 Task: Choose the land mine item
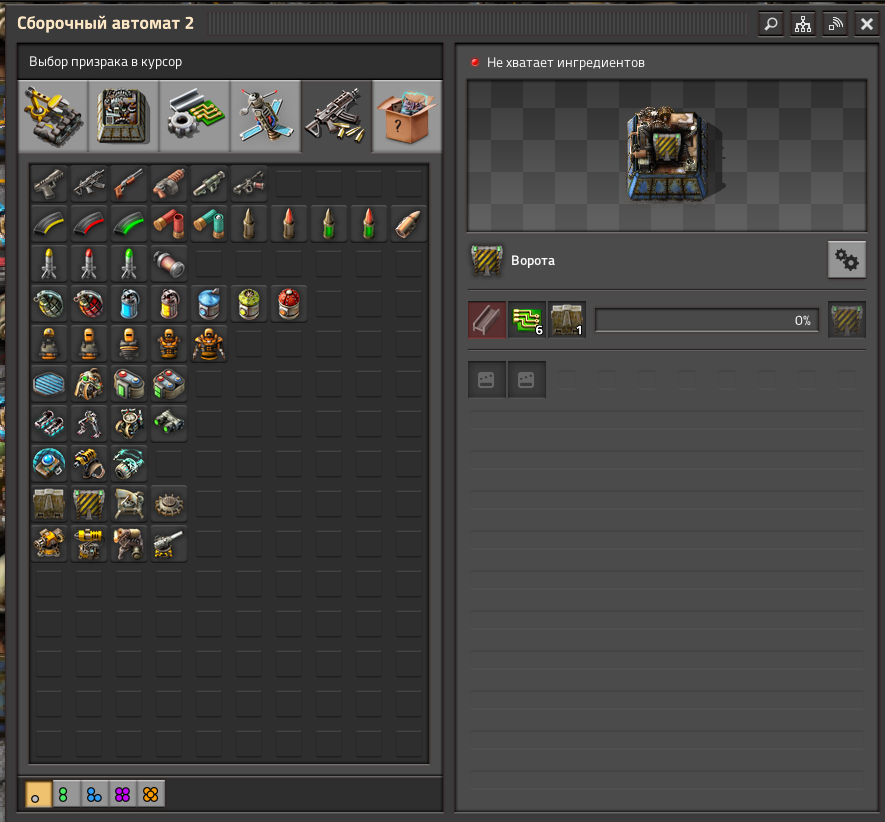[x=169, y=504]
